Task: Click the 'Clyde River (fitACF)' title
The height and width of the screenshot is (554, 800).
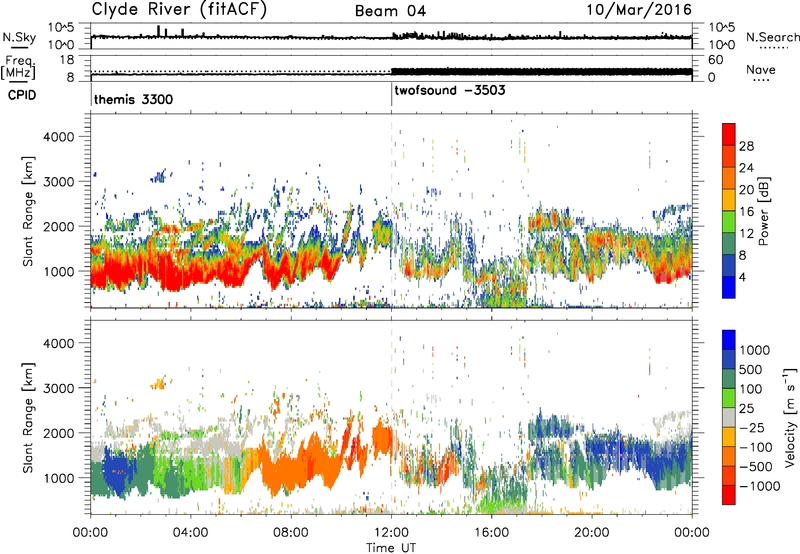Action: click(179, 10)
